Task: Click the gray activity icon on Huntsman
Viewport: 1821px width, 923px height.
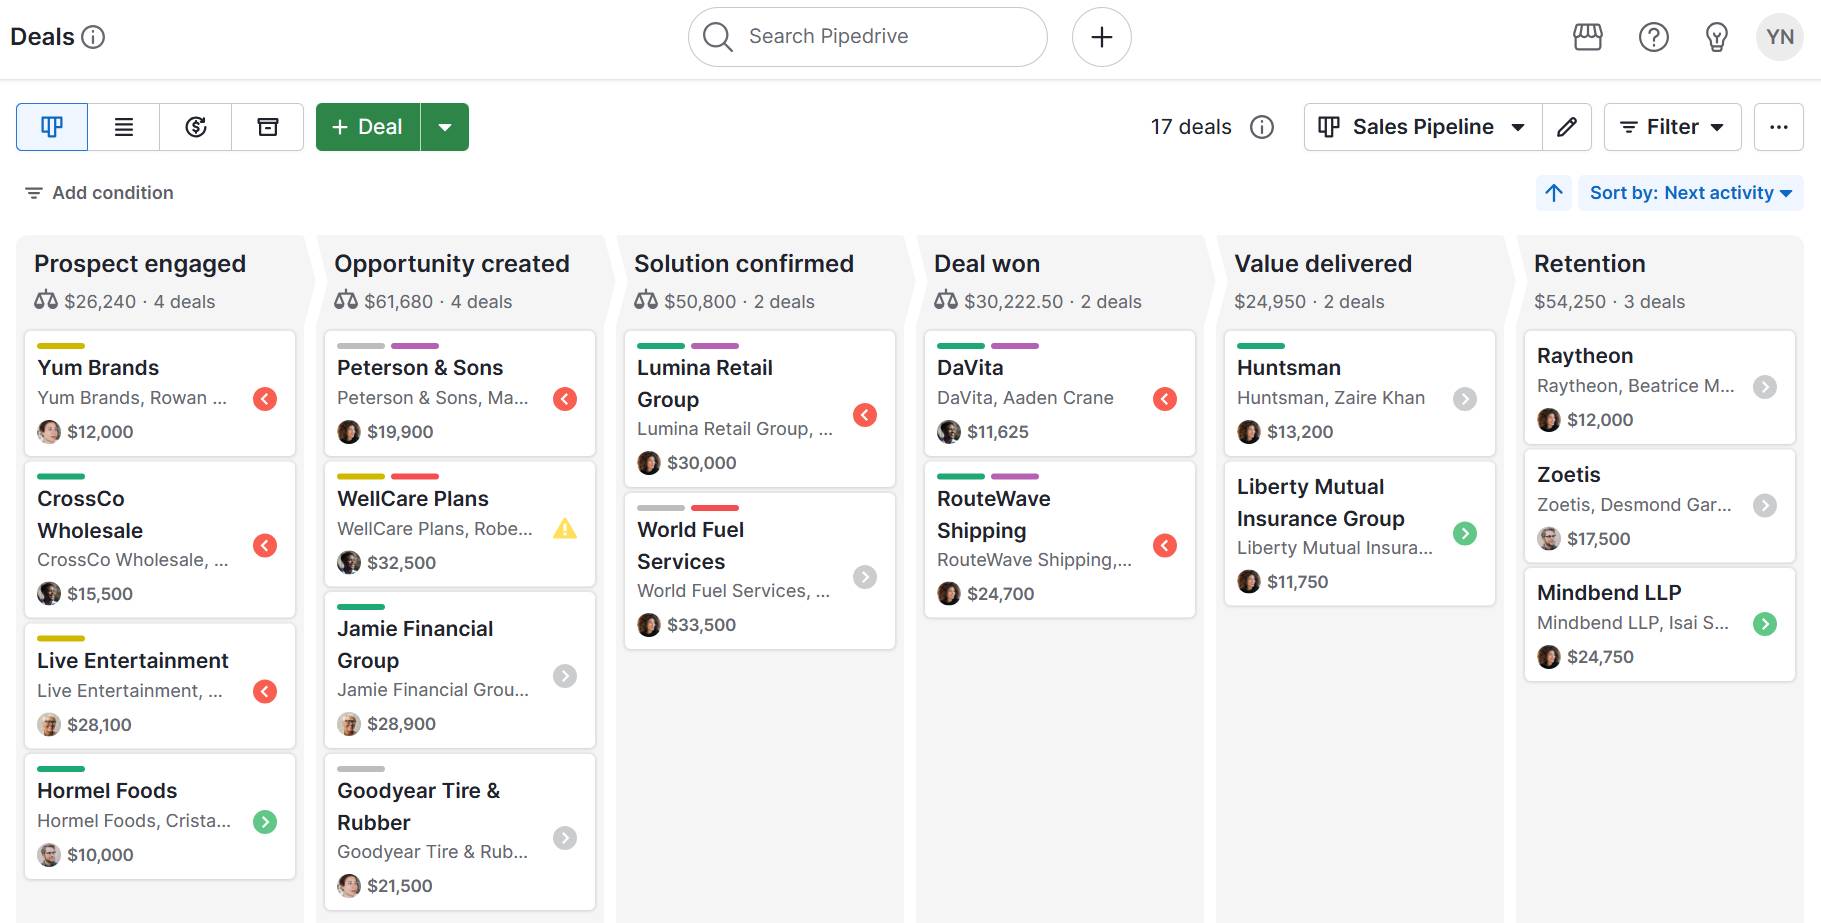Action: click(1465, 399)
